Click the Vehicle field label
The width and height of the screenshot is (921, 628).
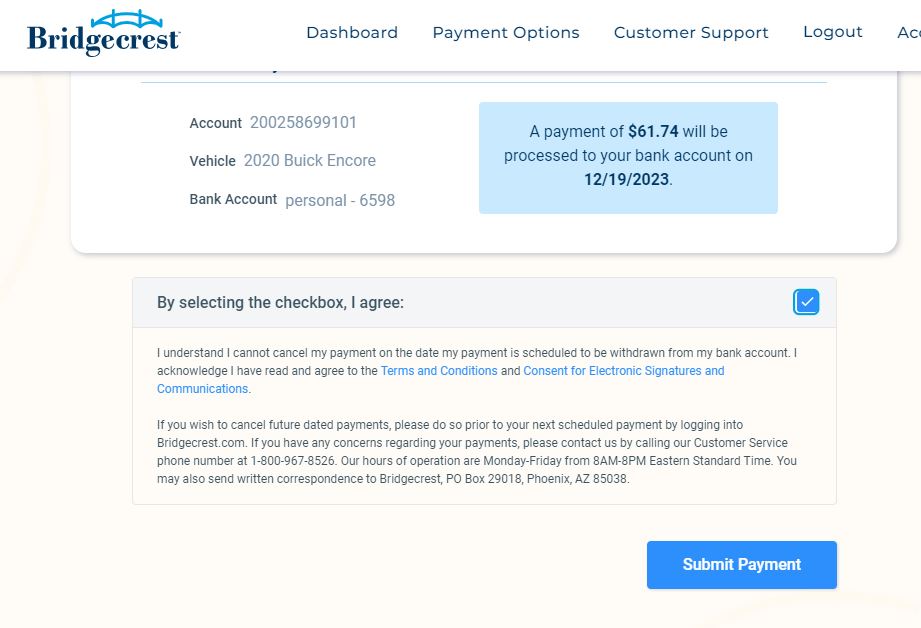pyautogui.click(x=212, y=161)
